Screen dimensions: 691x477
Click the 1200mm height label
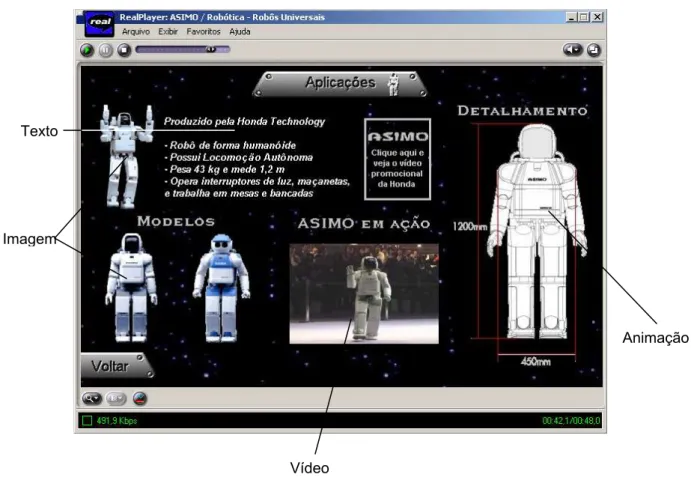click(470, 227)
